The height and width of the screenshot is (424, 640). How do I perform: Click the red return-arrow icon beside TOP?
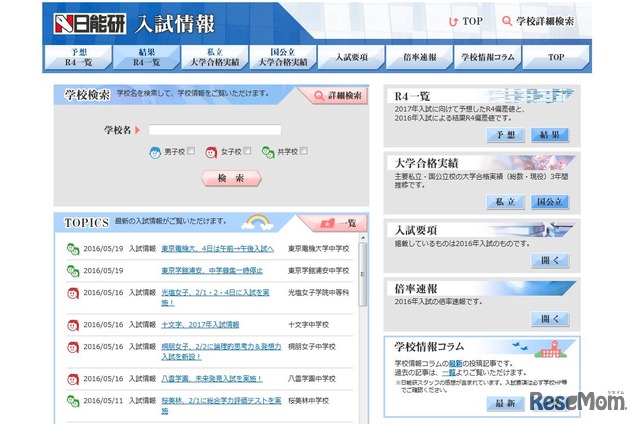(x=453, y=22)
